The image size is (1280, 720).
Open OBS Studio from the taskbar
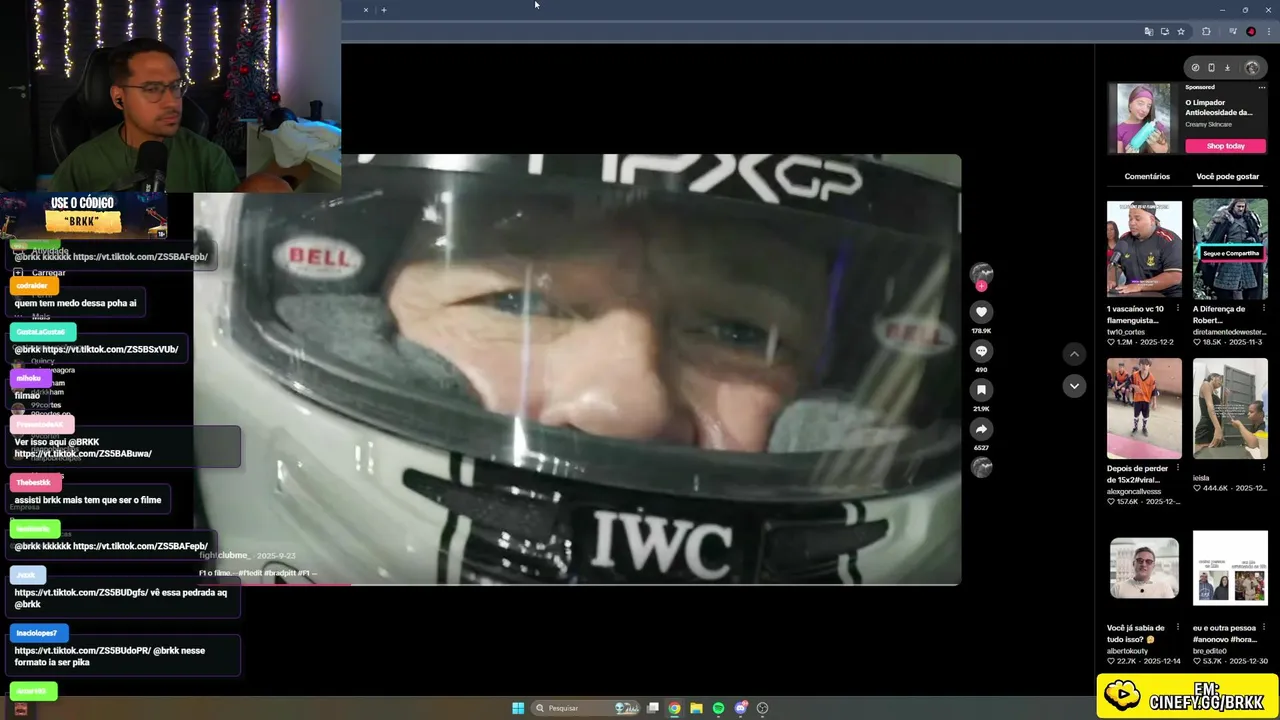[763, 708]
